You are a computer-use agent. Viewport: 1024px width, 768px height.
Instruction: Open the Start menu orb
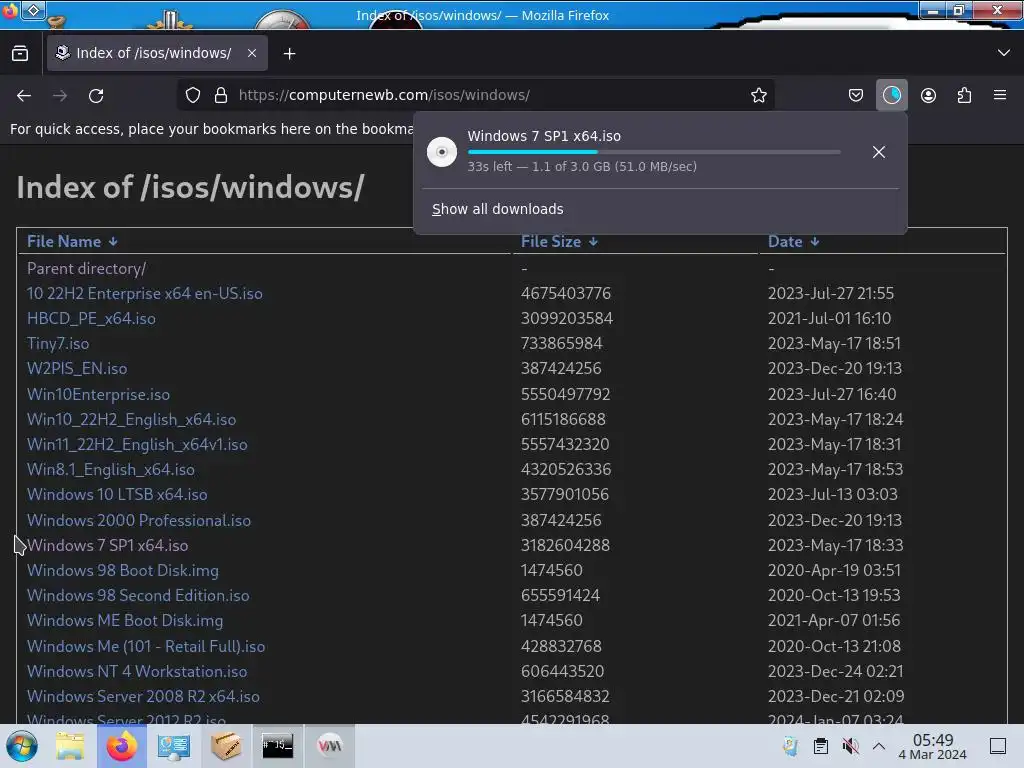click(x=22, y=746)
